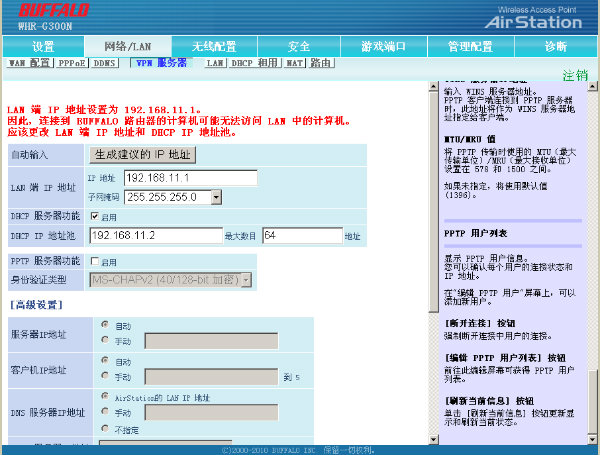Viewport: 600px width, 455px height.
Task: Open the 身份验证类型 MS-CHAPv2 dropdown
Action: coord(170,280)
